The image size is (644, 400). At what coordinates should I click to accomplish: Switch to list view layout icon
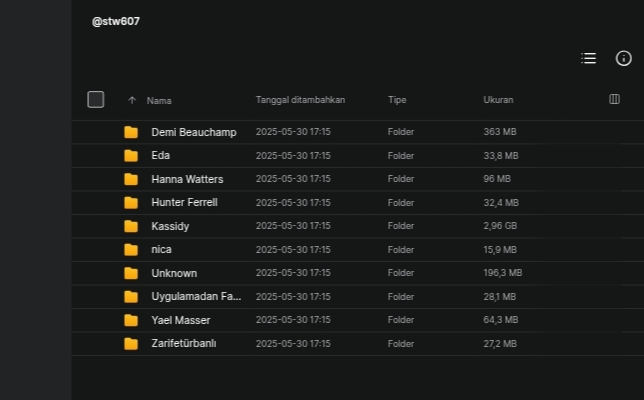coord(589,58)
